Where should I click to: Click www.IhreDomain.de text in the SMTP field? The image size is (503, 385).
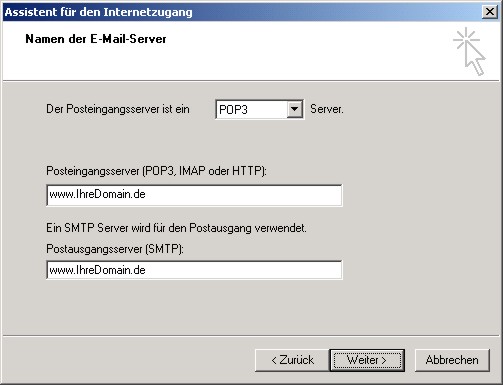tap(97, 270)
